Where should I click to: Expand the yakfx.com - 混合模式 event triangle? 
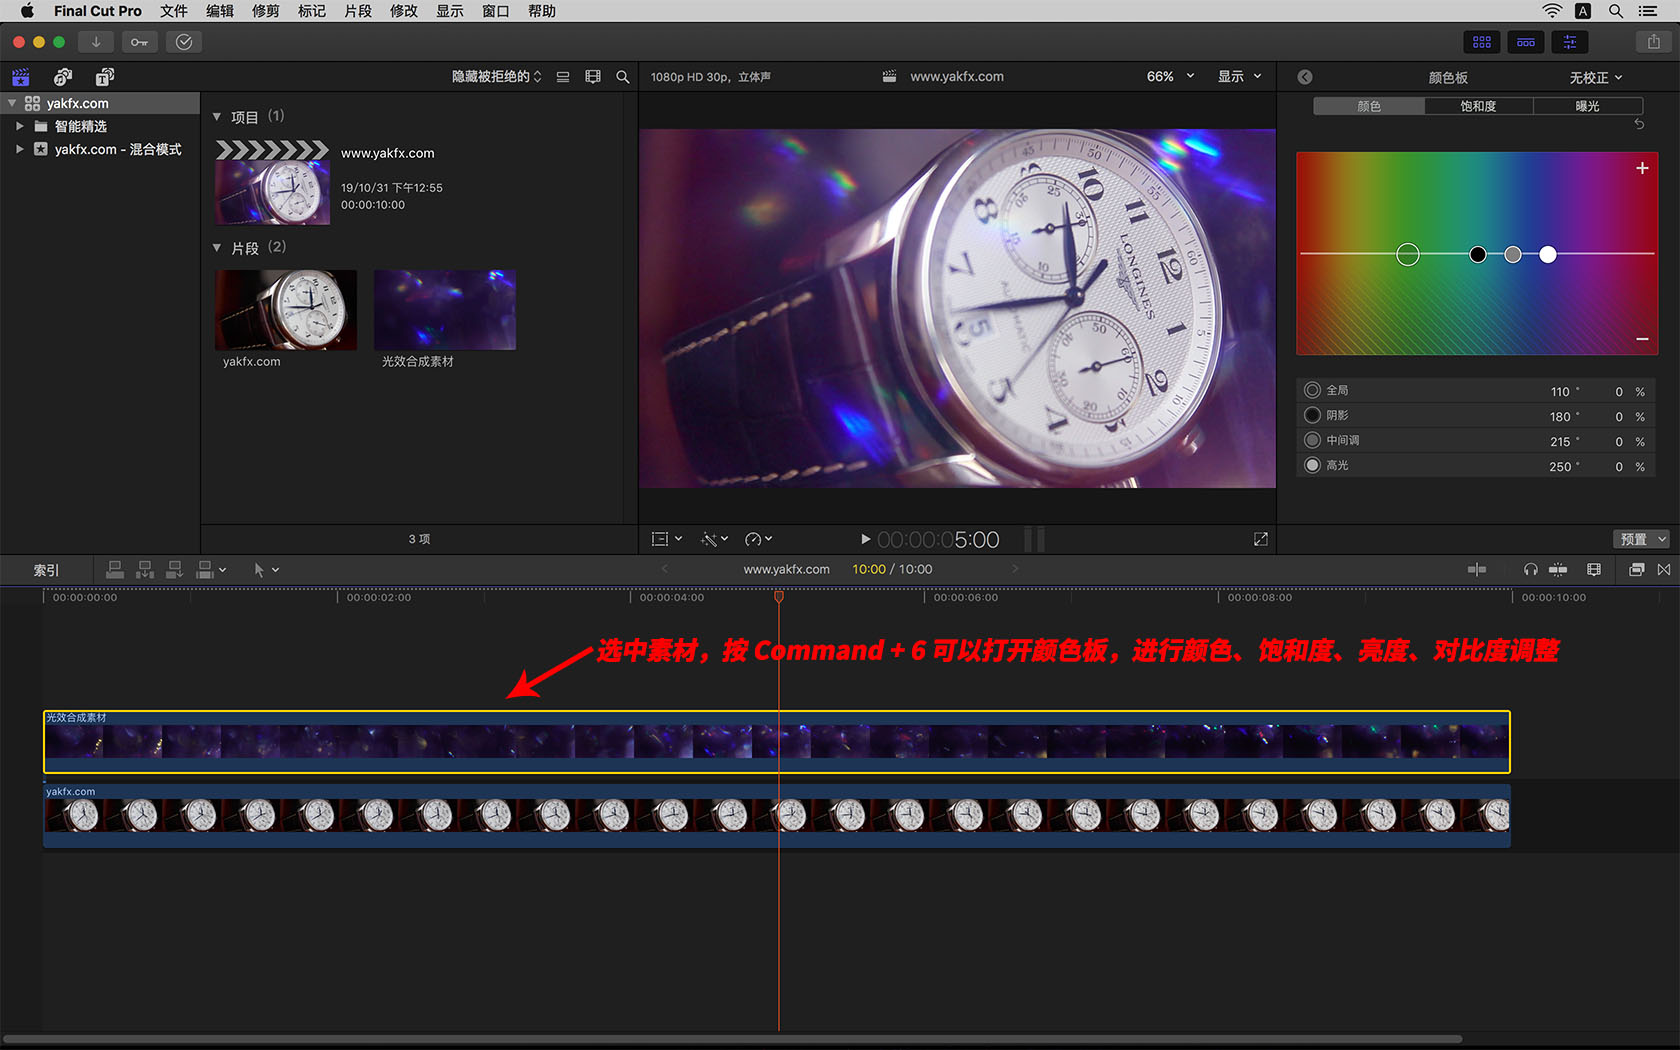[x=19, y=149]
